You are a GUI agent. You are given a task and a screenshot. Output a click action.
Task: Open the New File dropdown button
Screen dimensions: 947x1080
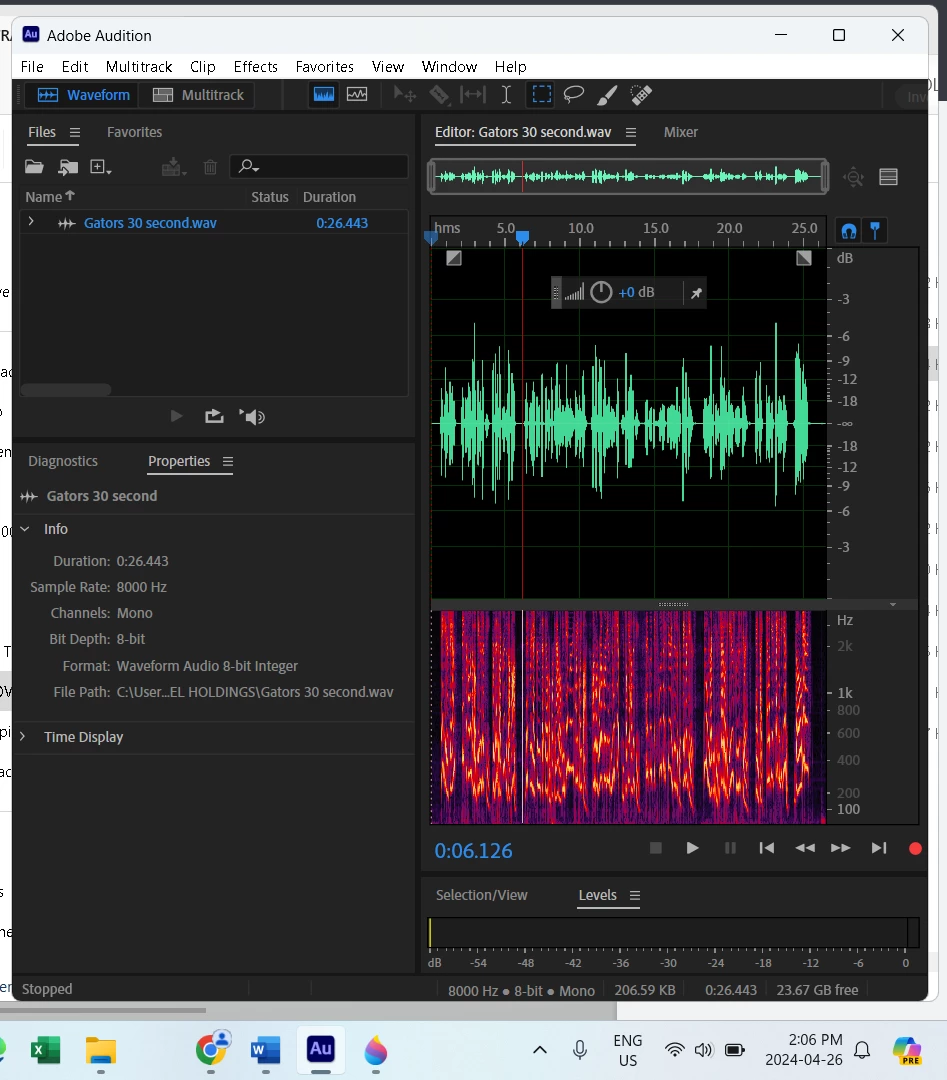click(101, 167)
